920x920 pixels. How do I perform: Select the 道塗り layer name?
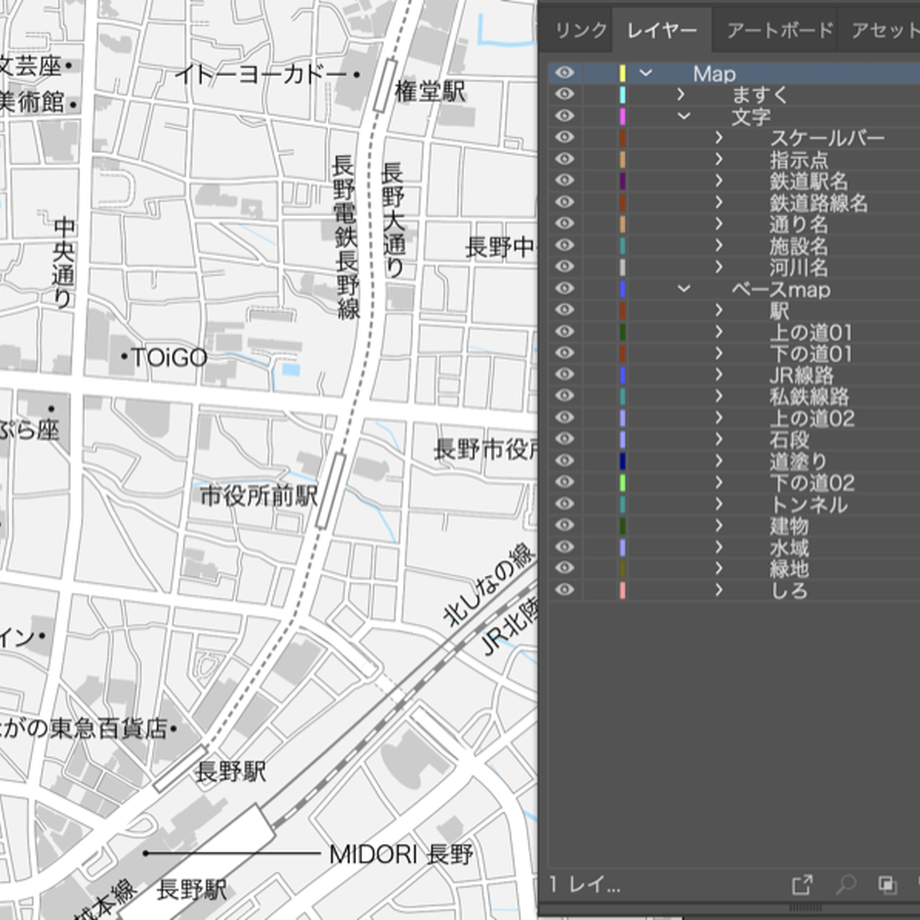(x=799, y=461)
